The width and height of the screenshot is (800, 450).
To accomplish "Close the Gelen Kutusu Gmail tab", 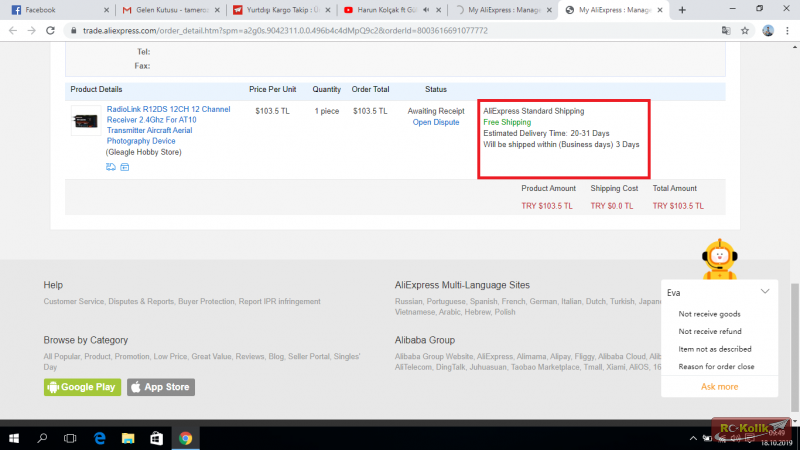I will (217, 10).
